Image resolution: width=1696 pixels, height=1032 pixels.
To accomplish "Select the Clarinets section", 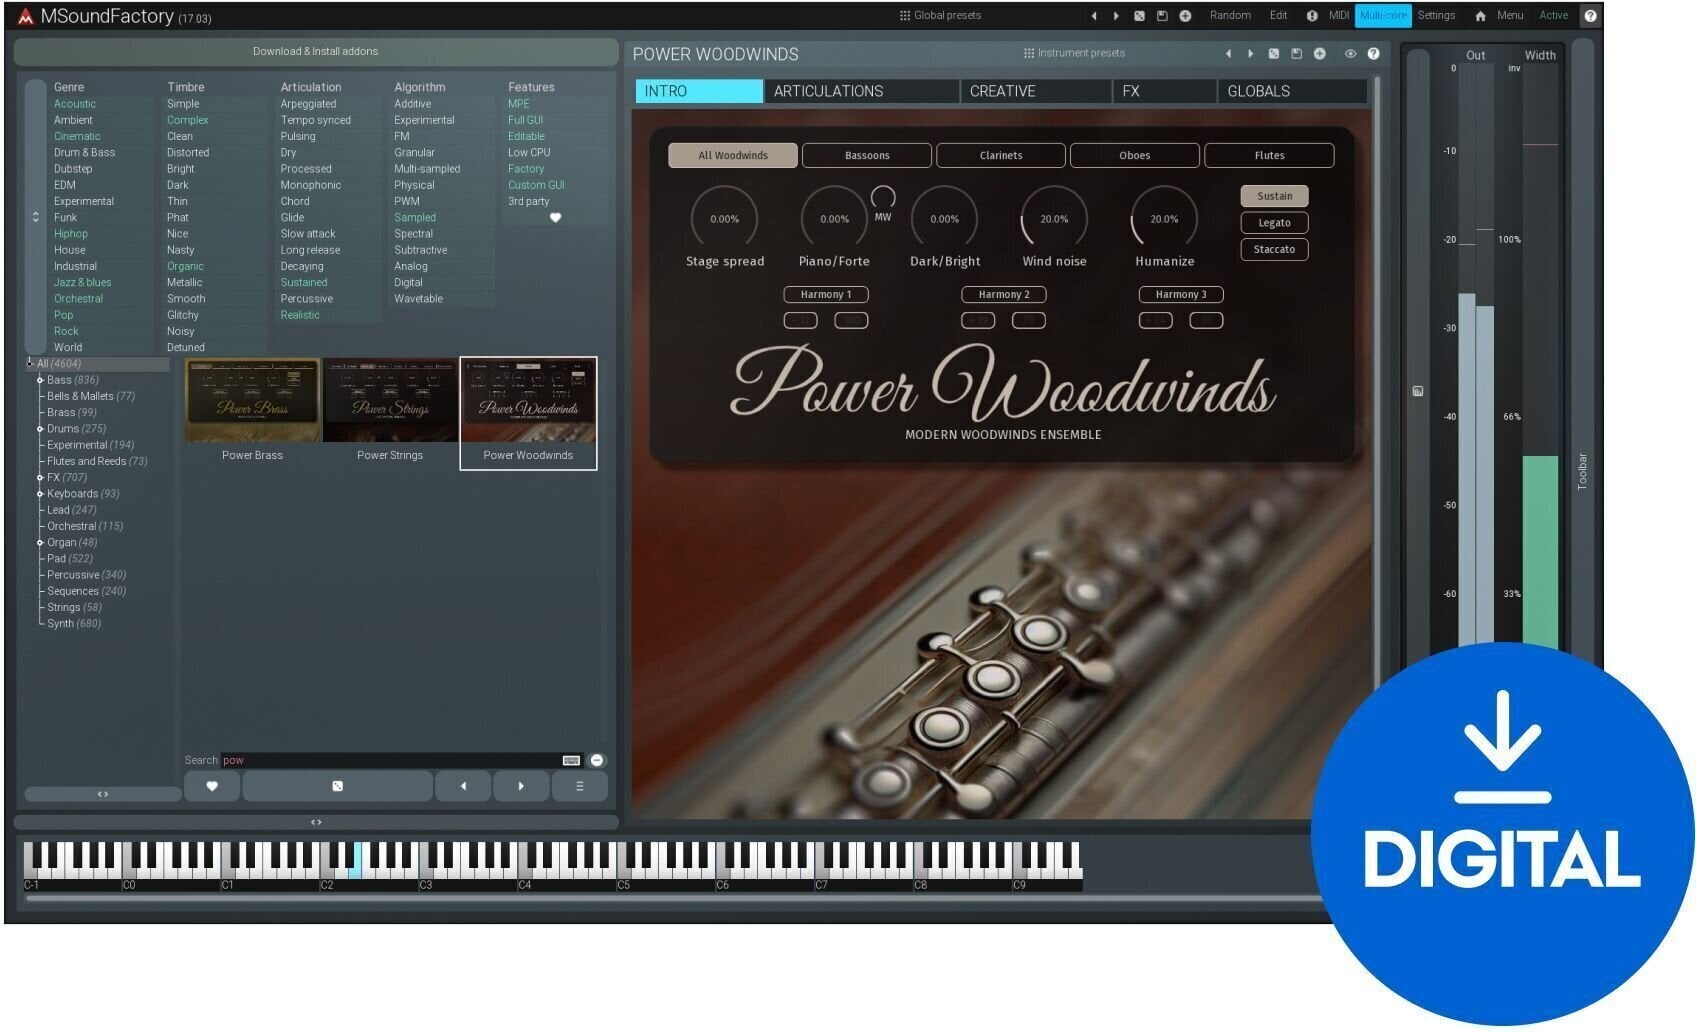I will (x=1000, y=155).
